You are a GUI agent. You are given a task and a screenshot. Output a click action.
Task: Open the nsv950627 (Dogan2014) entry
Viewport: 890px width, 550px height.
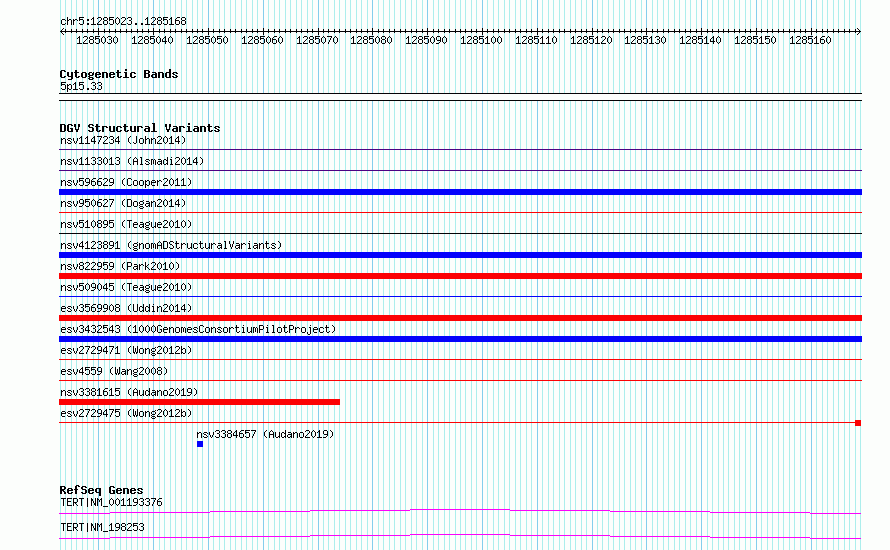[123, 203]
